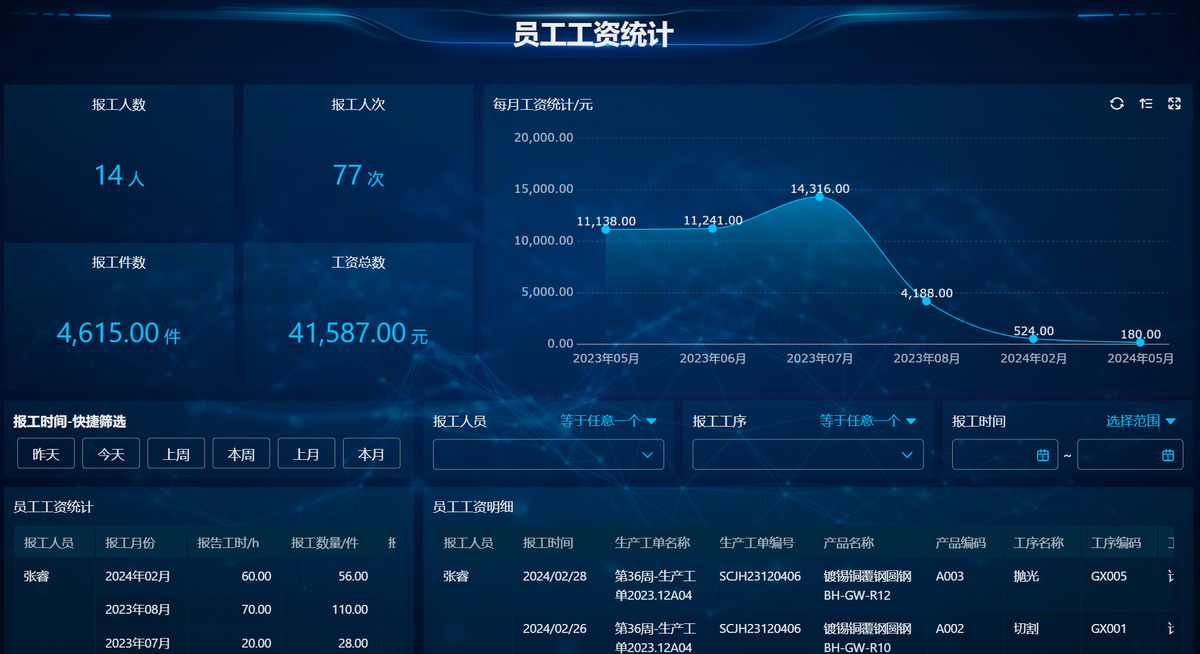Filter by 上周
Screen dimensions: 1200x654
176,454
